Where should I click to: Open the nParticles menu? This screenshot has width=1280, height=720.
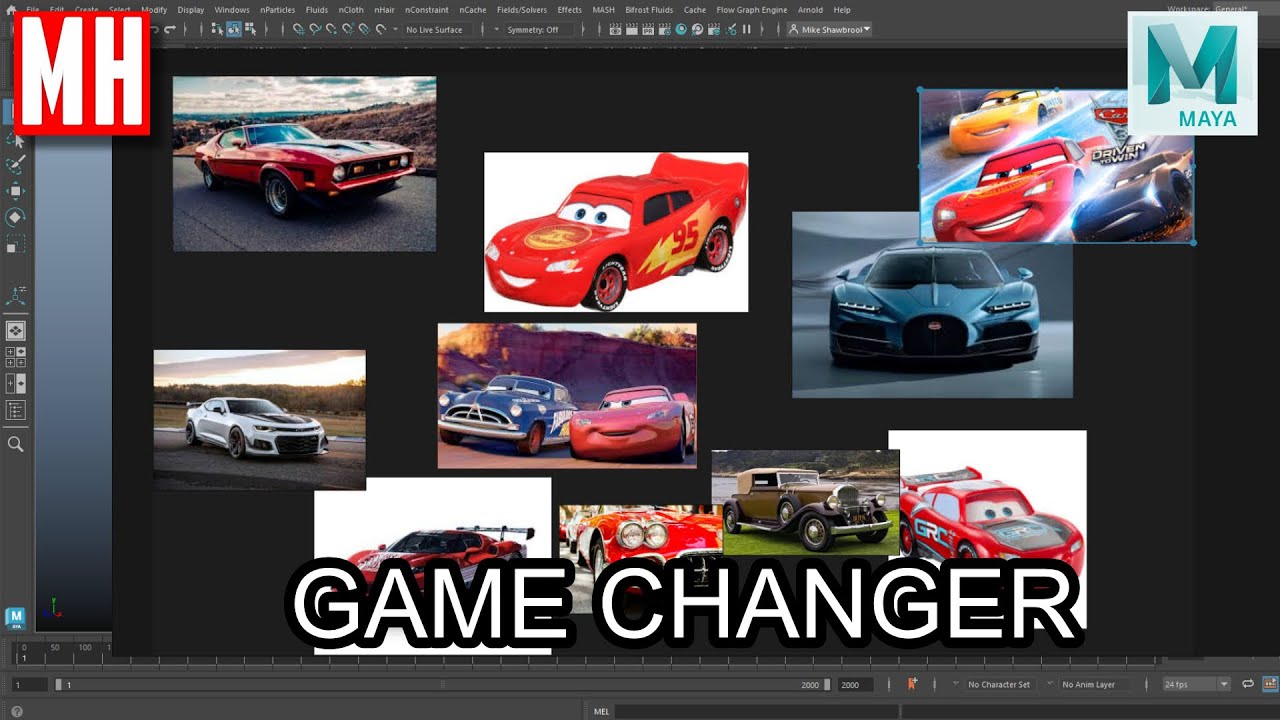277,10
